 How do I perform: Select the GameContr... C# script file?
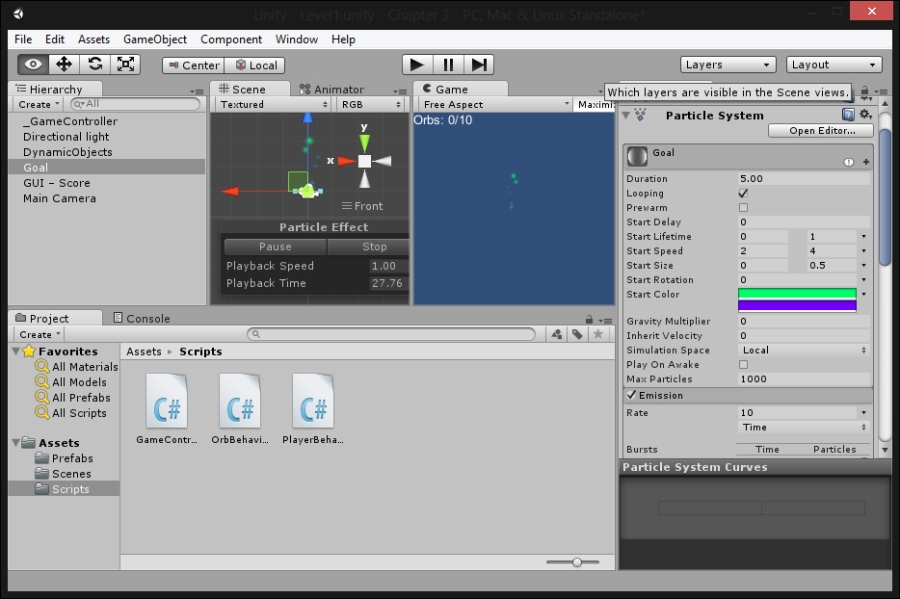pos(166,409)
